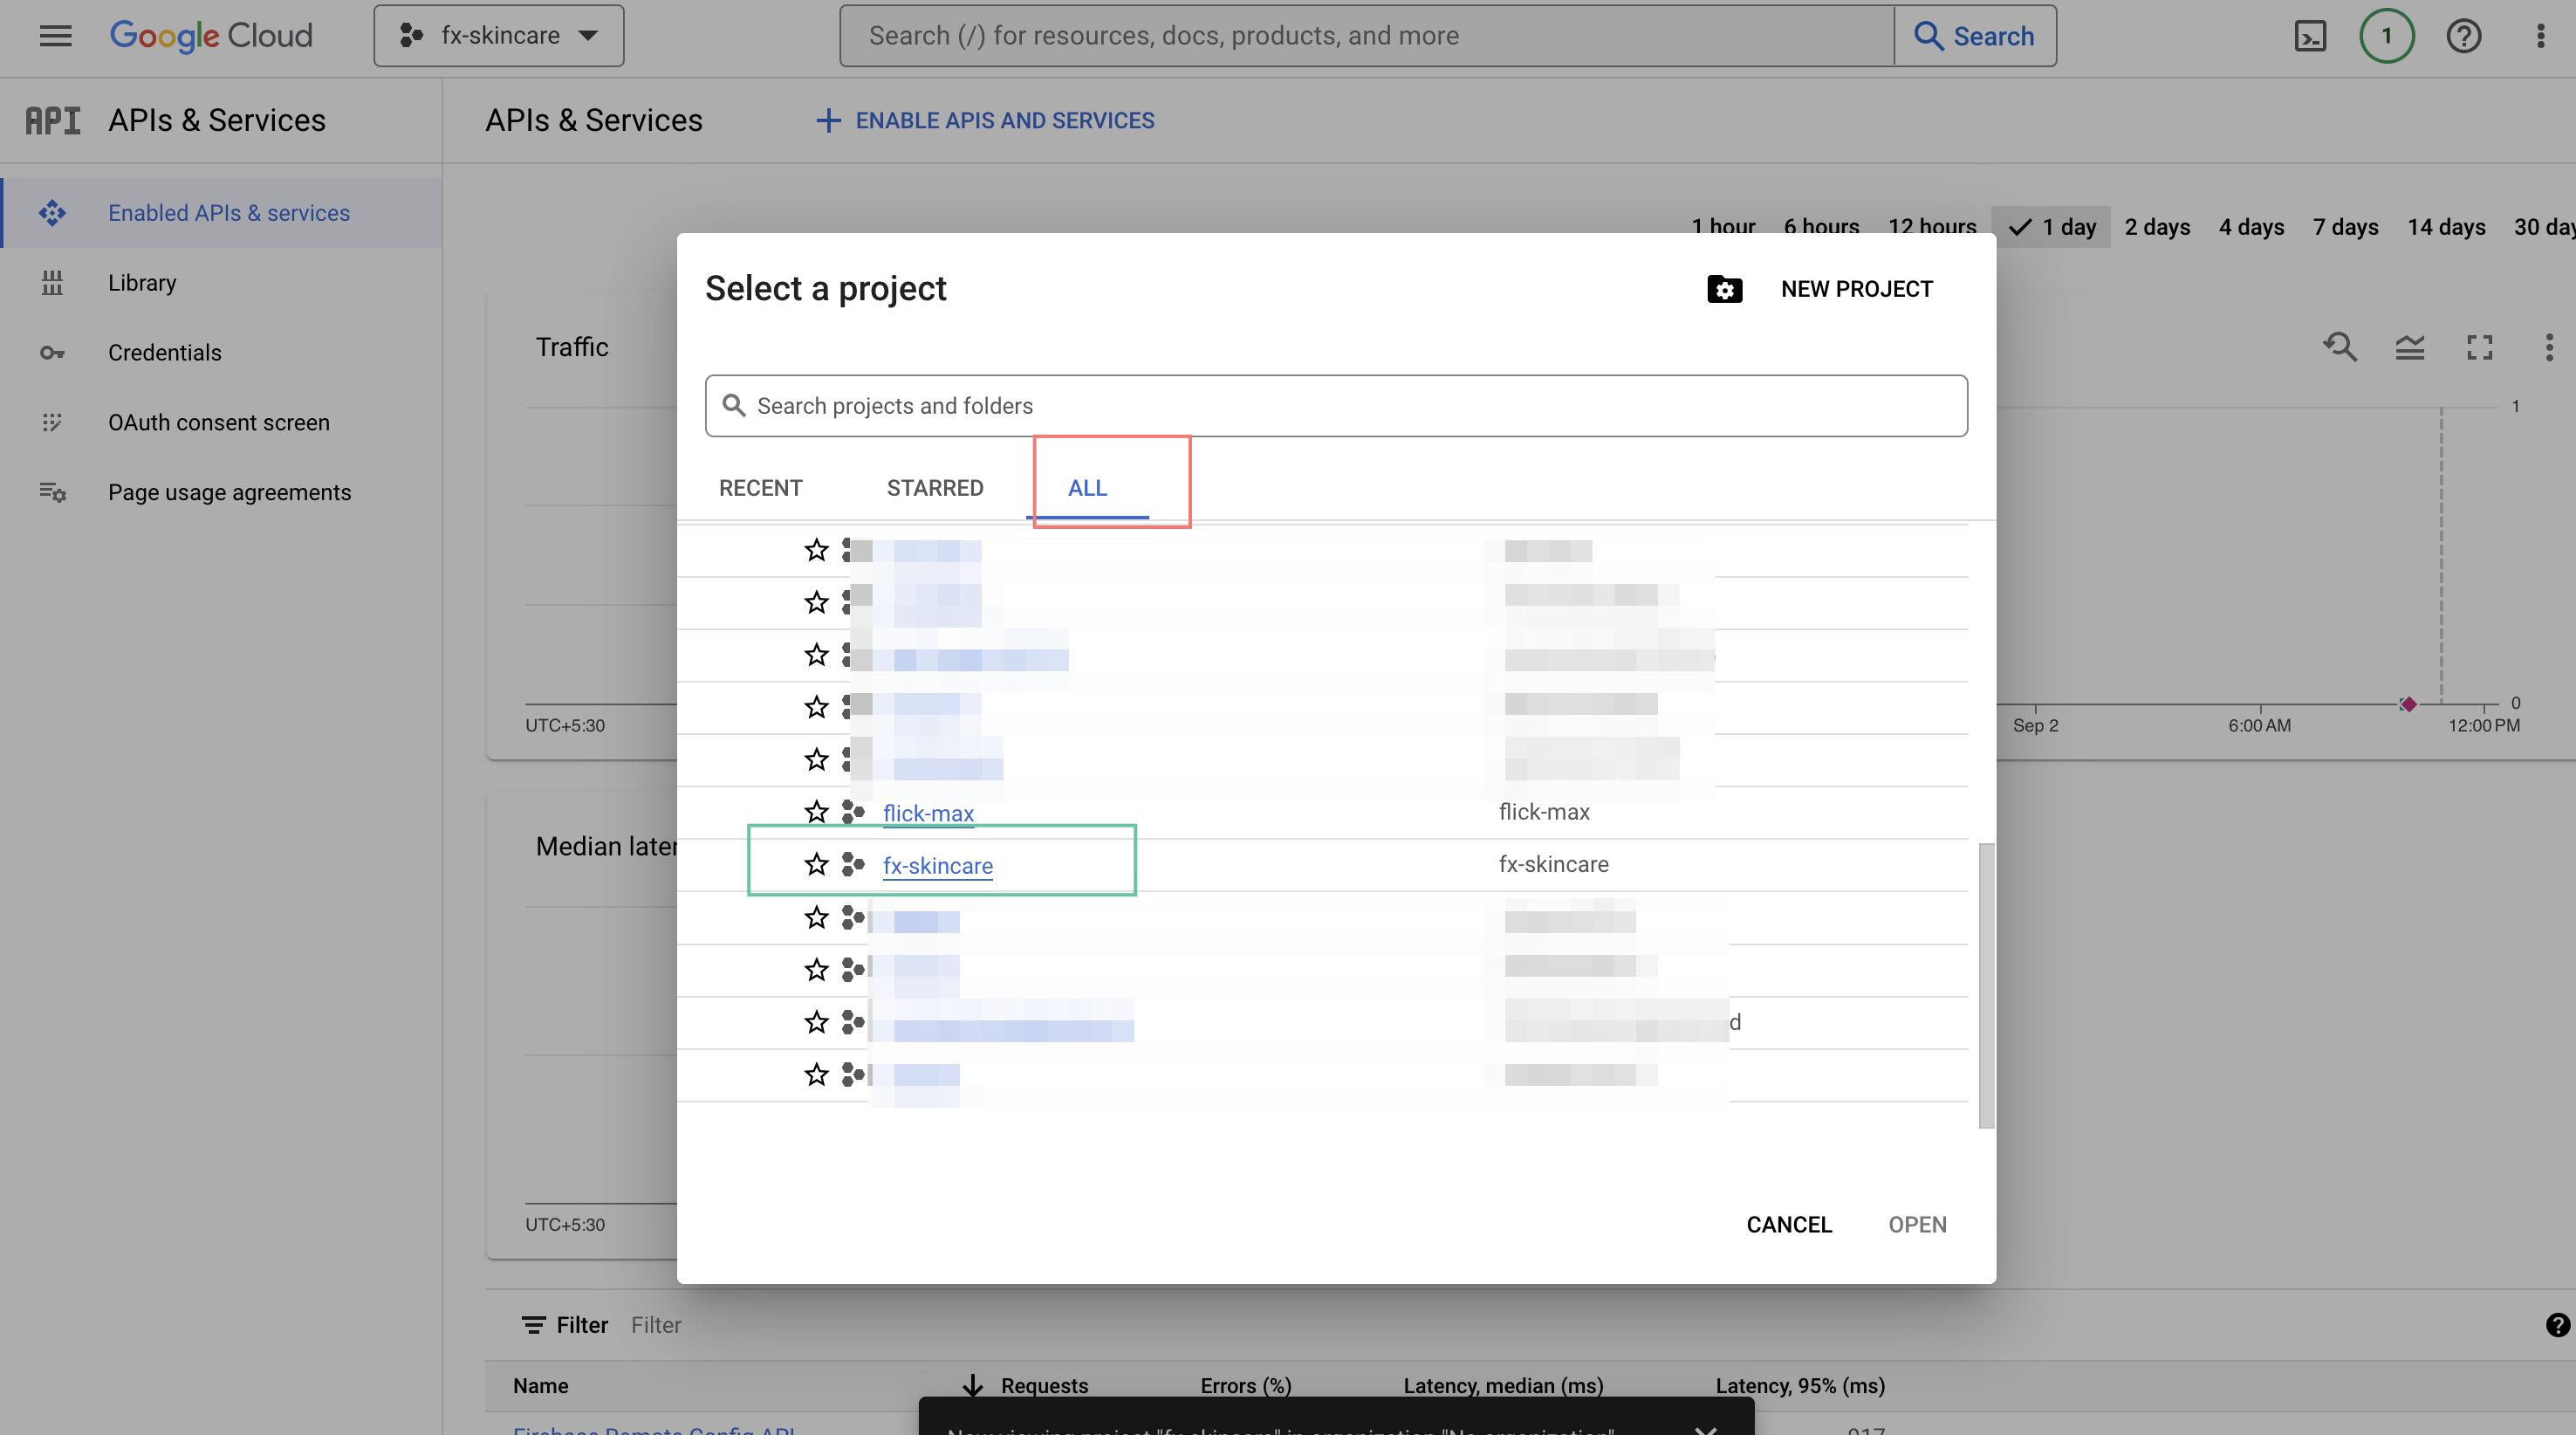Click the project icon beside fx-skincare
2576x1435 pixels.
click(x=853, y=864)
